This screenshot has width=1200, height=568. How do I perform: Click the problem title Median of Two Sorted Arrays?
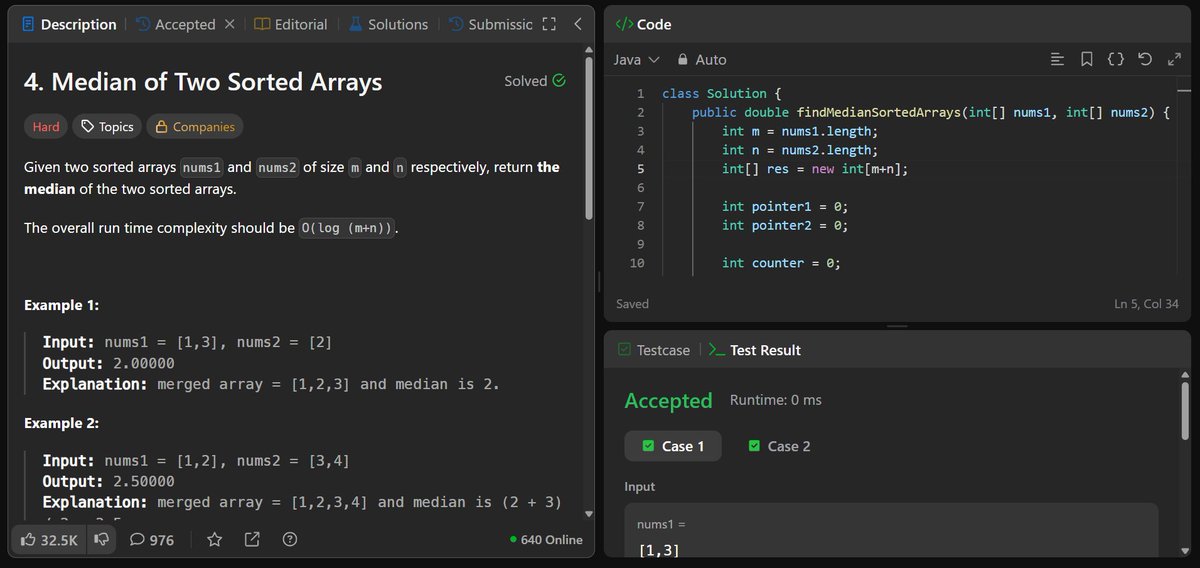coord(203,82)
